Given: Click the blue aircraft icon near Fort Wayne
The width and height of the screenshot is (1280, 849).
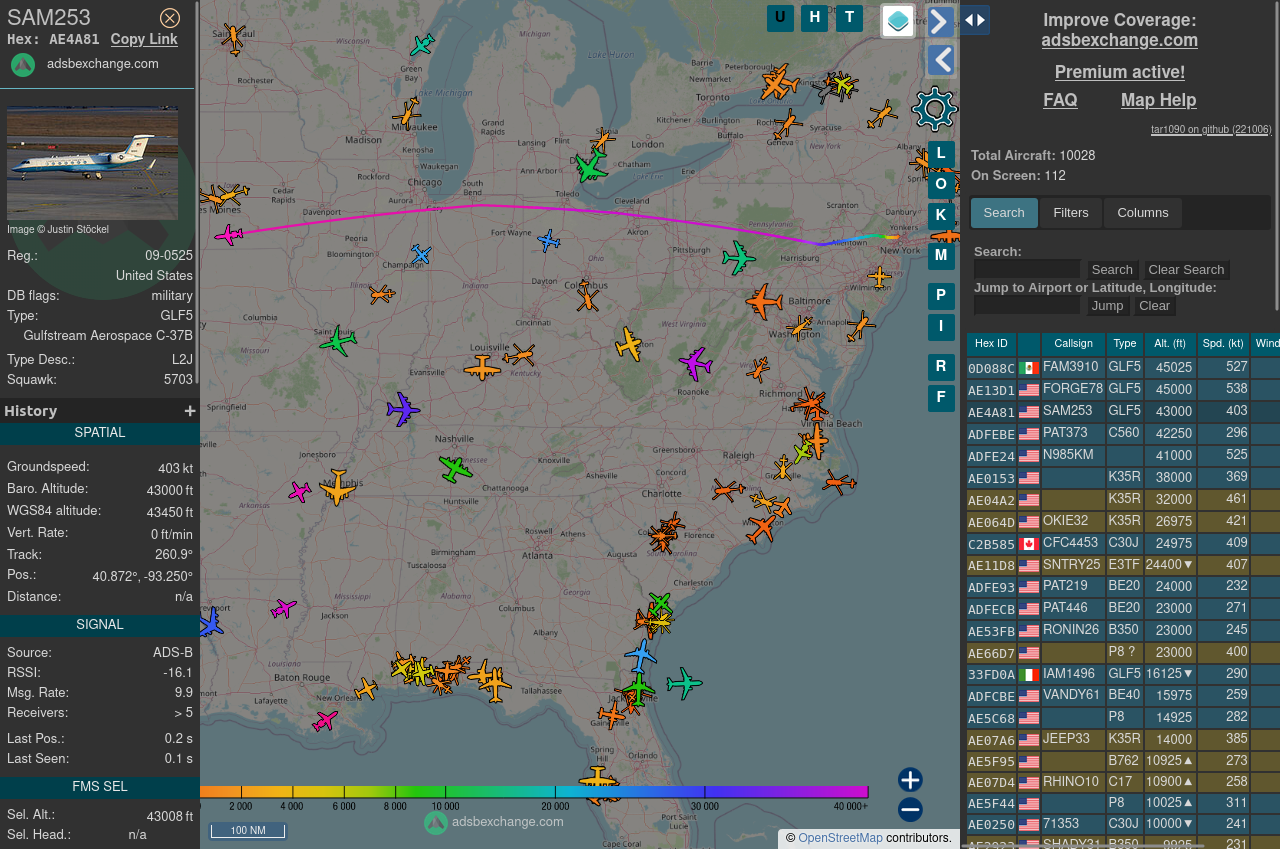Looking at the screenshot, I should [548, 240].
